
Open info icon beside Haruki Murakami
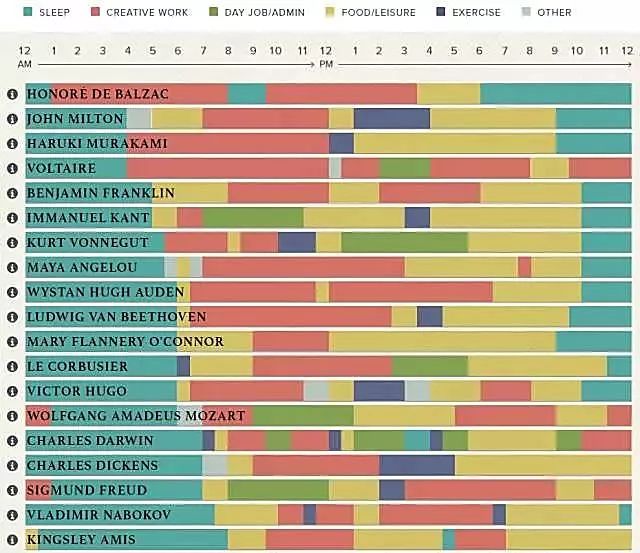point(12,144)
